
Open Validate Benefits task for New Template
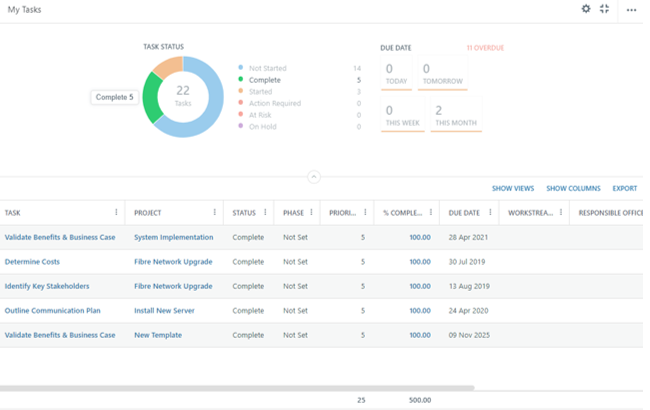[x=60, y=335]
